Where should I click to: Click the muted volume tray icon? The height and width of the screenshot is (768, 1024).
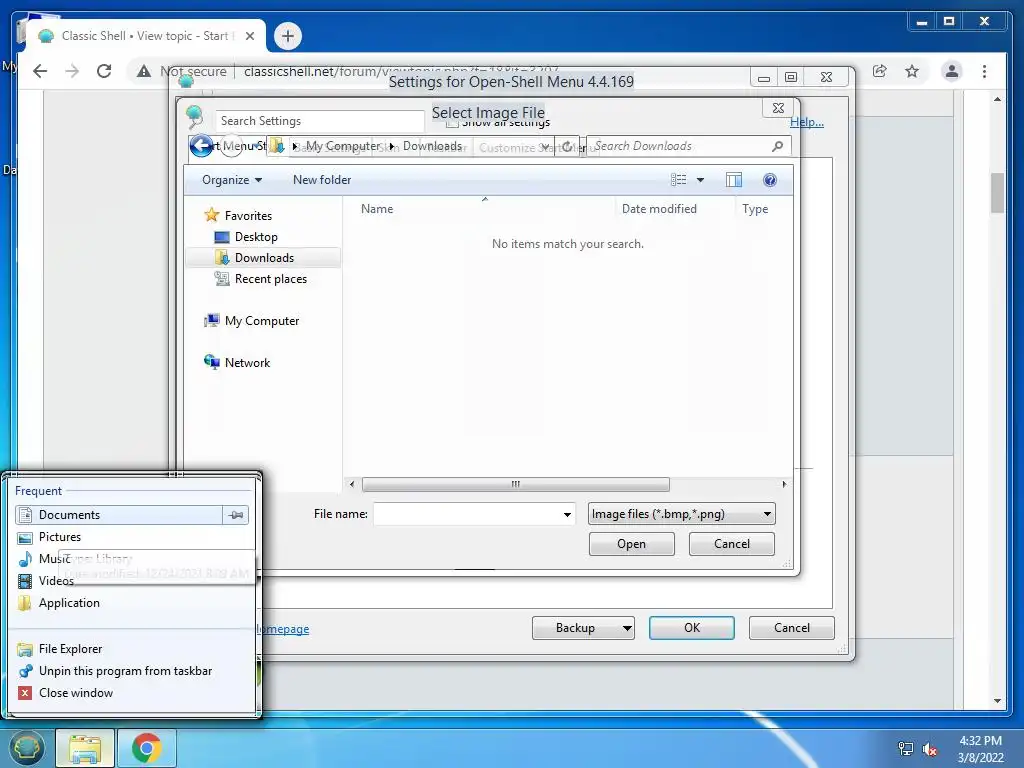930,749
